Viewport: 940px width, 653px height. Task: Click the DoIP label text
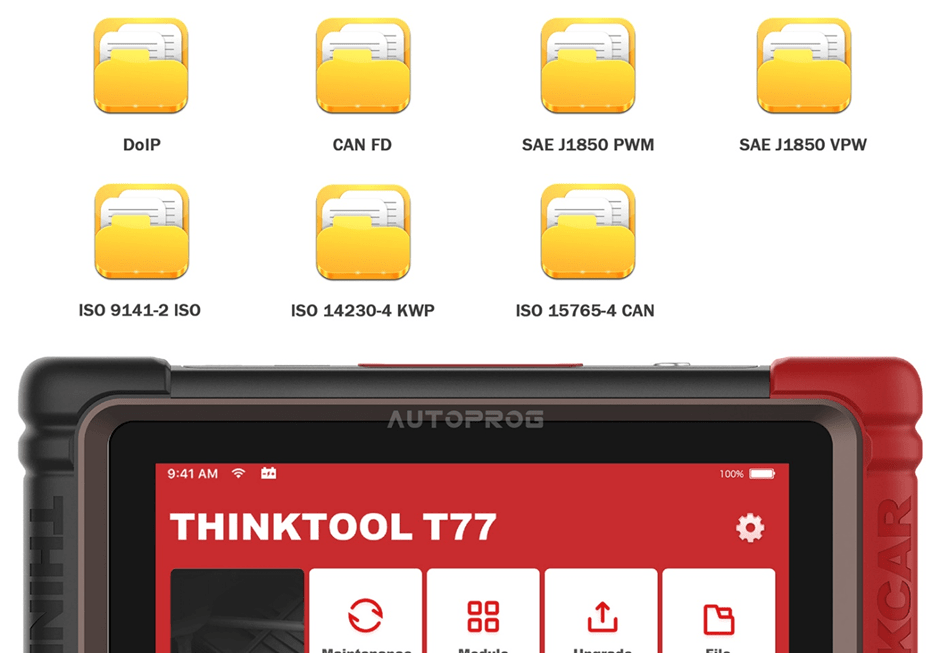tap(141, 145)
